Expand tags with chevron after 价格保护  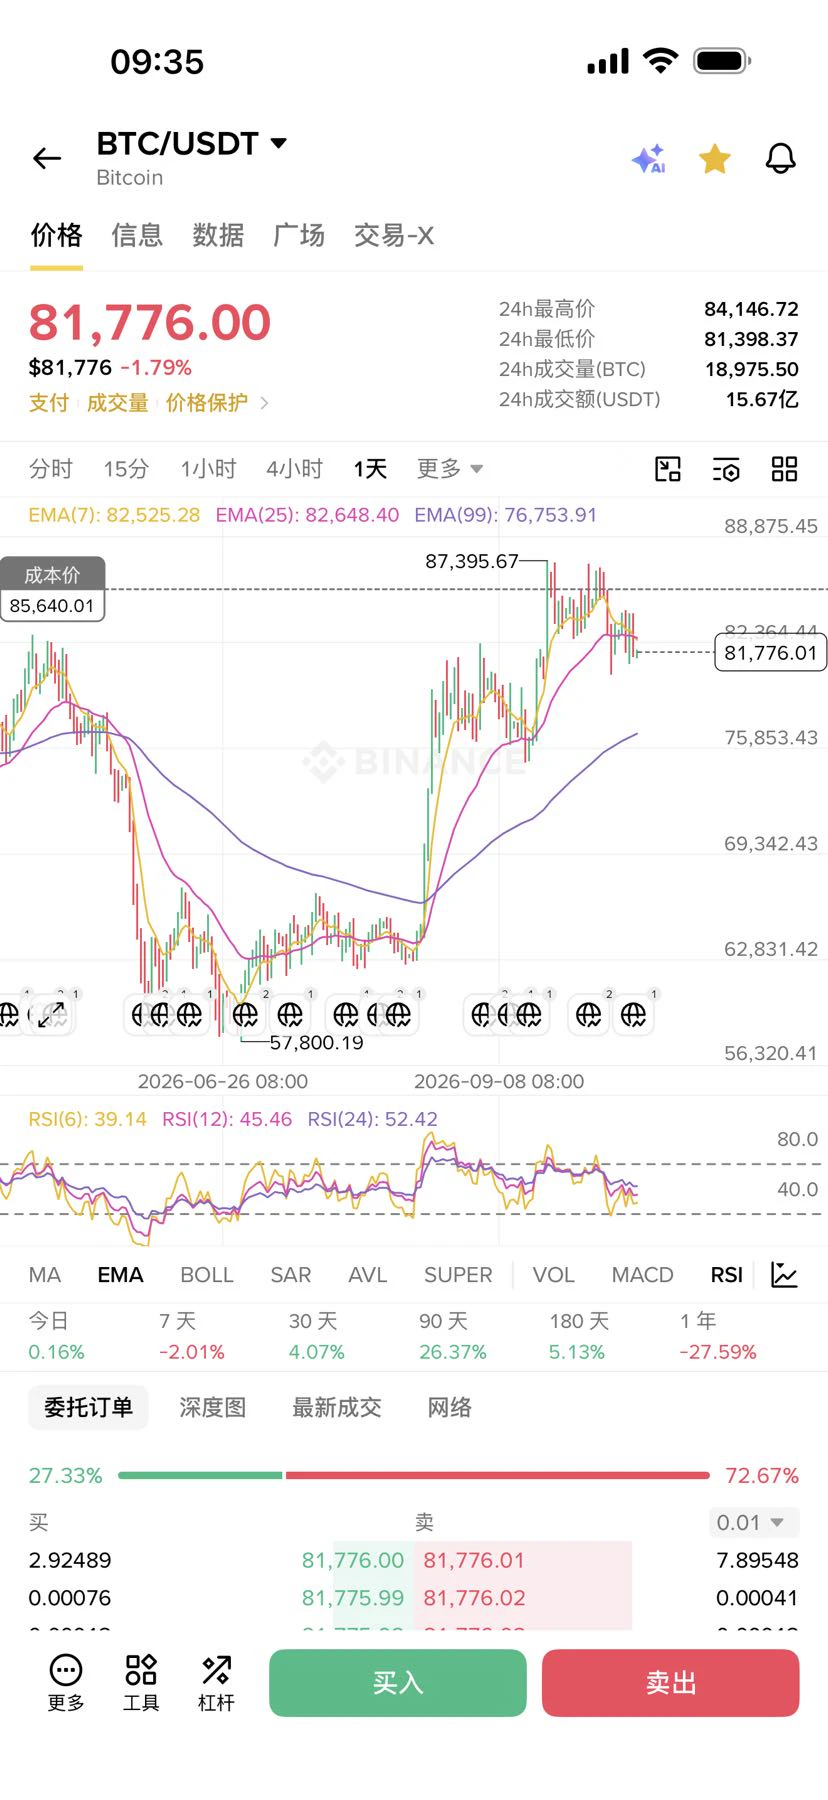tap(264, 403)
